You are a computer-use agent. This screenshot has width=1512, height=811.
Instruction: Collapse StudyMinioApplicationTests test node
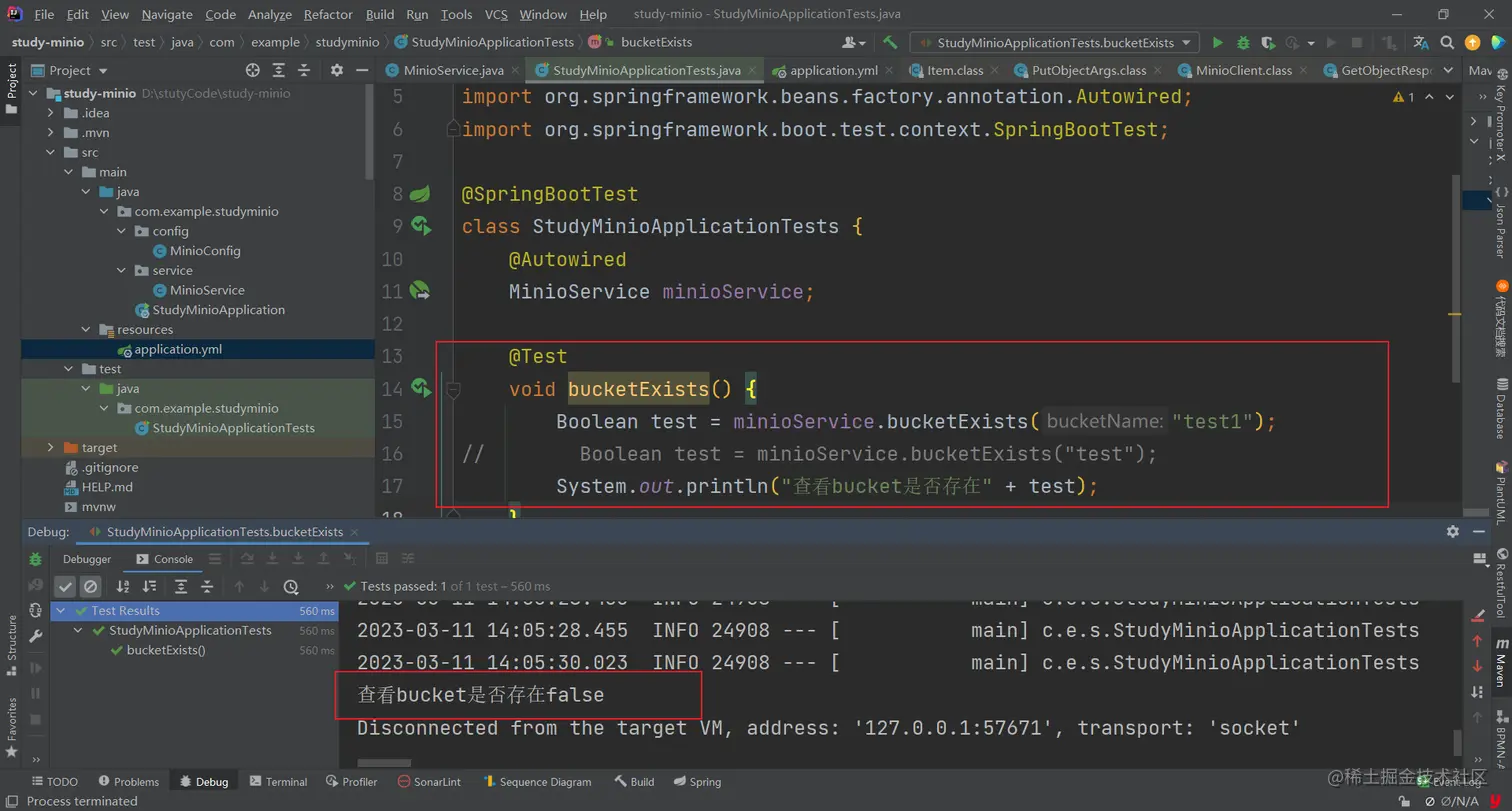click(79, 631)
